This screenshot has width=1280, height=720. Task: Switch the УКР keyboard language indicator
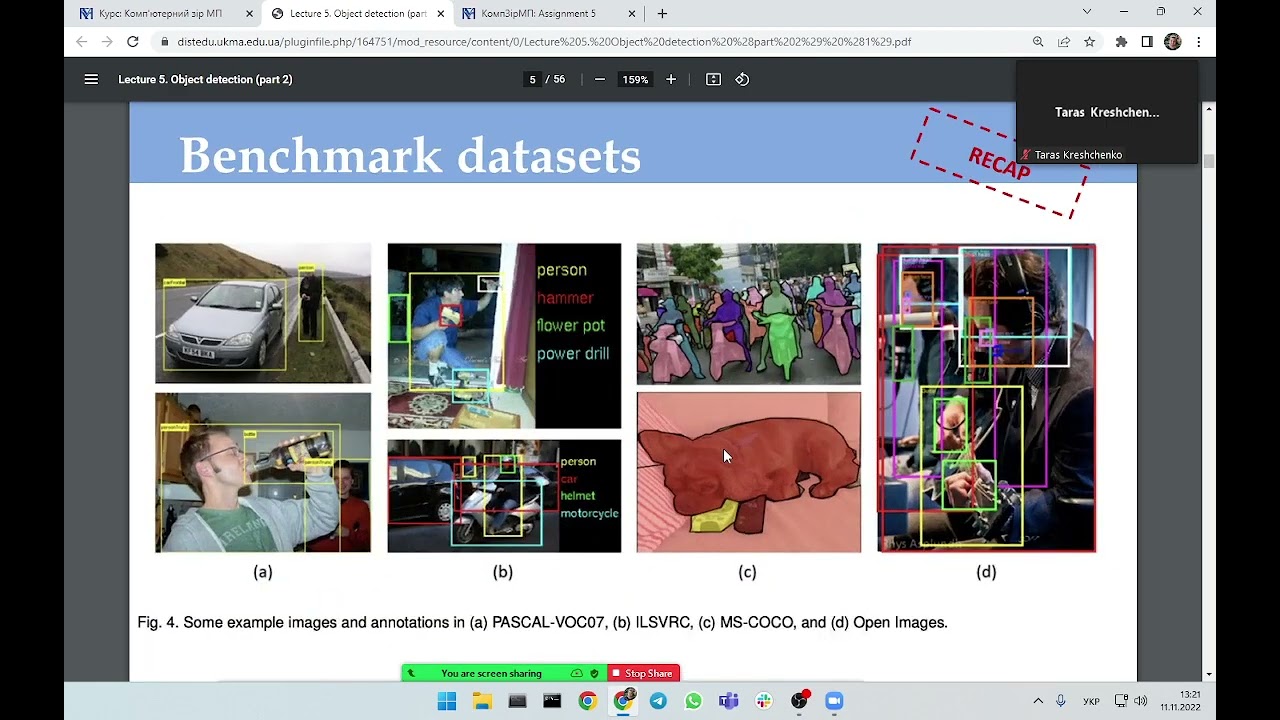(x=1091, y=701)
